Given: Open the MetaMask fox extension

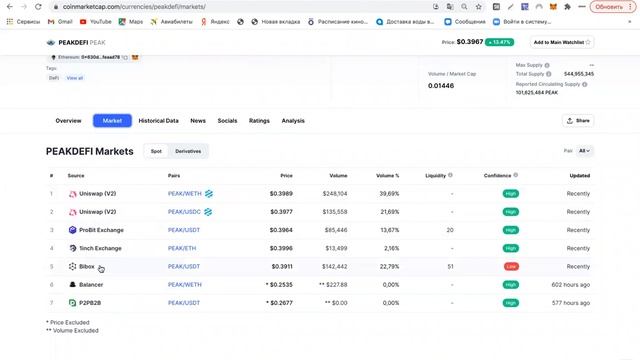Looking at the screenshot, I should [x=553, y=7].
